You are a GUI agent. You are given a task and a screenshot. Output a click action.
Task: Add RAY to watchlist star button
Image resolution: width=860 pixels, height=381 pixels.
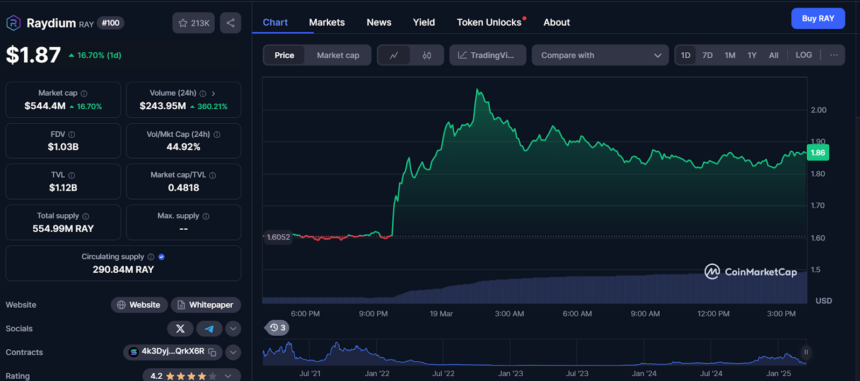click(194, 23)
